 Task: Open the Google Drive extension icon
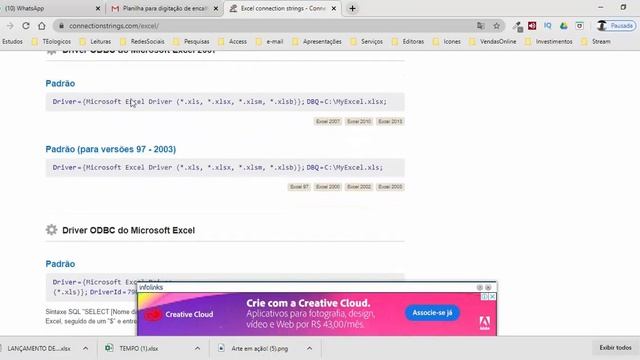[564, 26]
